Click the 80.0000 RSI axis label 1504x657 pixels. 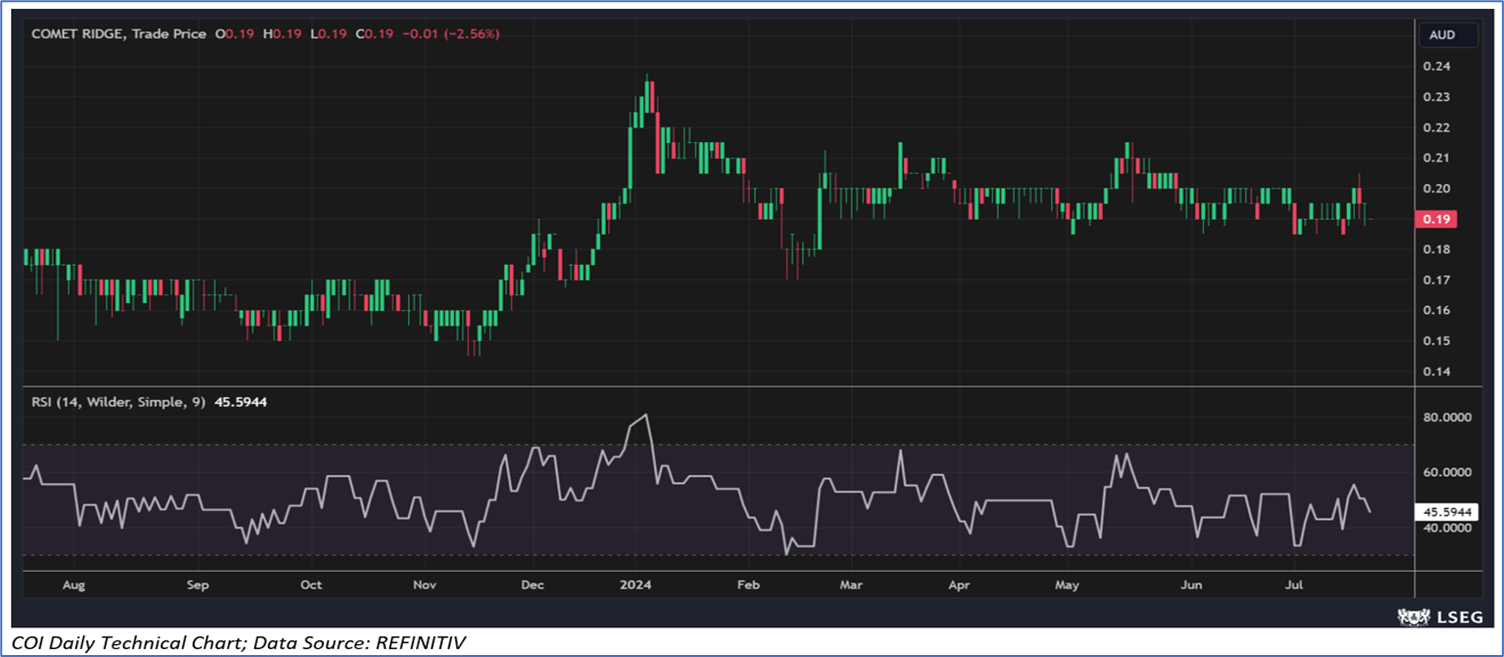click(x=1447, y=418)
